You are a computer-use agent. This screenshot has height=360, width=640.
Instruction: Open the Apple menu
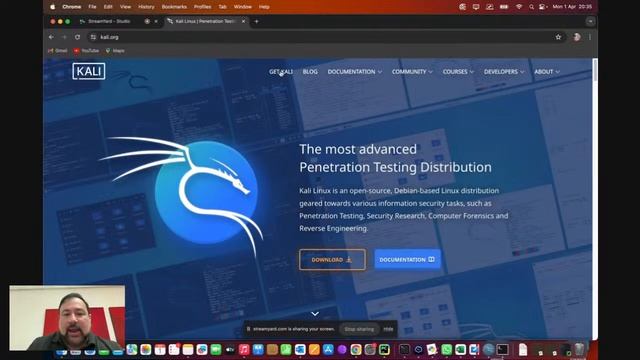(53, 7)
